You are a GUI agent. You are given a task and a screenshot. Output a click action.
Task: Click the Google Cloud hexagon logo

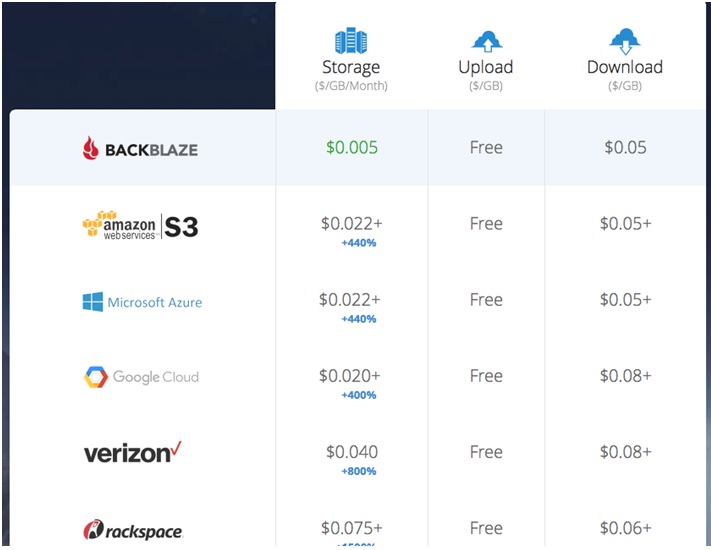pos(96,377)
